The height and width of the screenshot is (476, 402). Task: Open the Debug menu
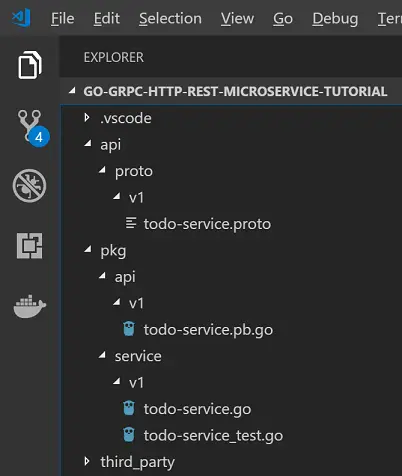coord(335,19)
